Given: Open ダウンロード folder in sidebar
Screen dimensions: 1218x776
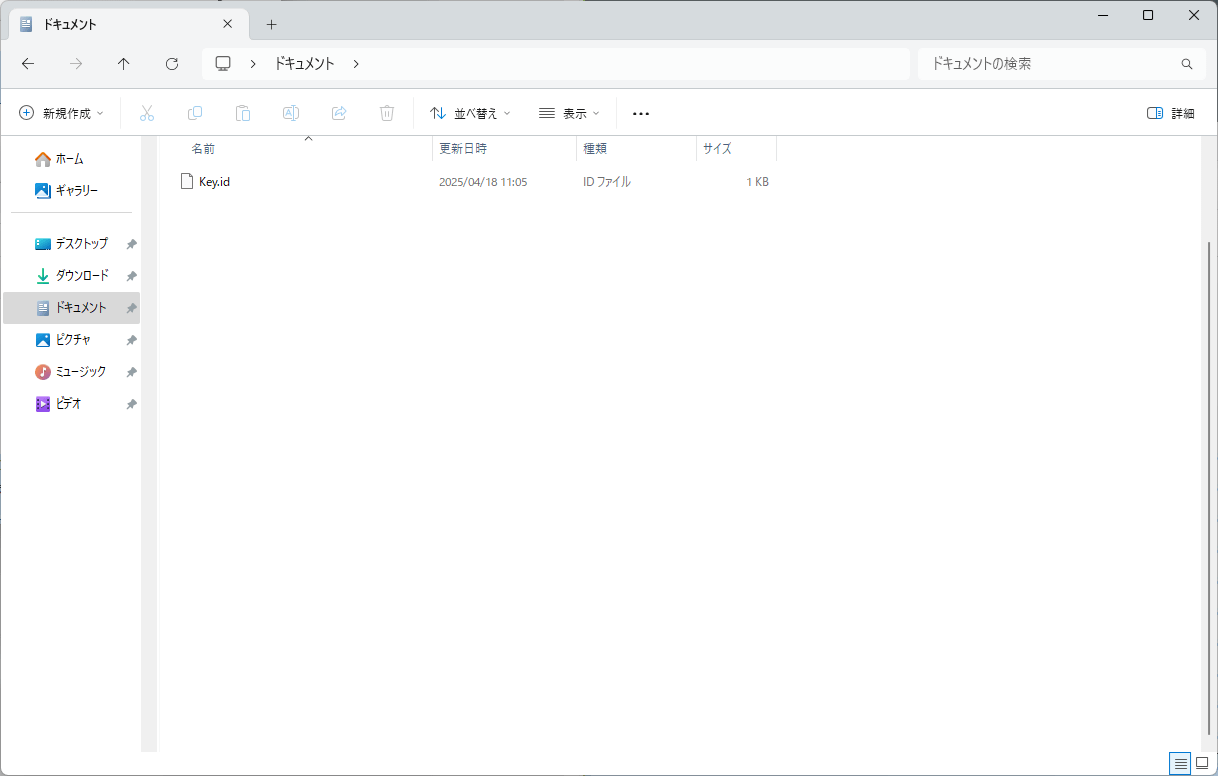Looking at the screenshot, I should (x=81, y=276).
